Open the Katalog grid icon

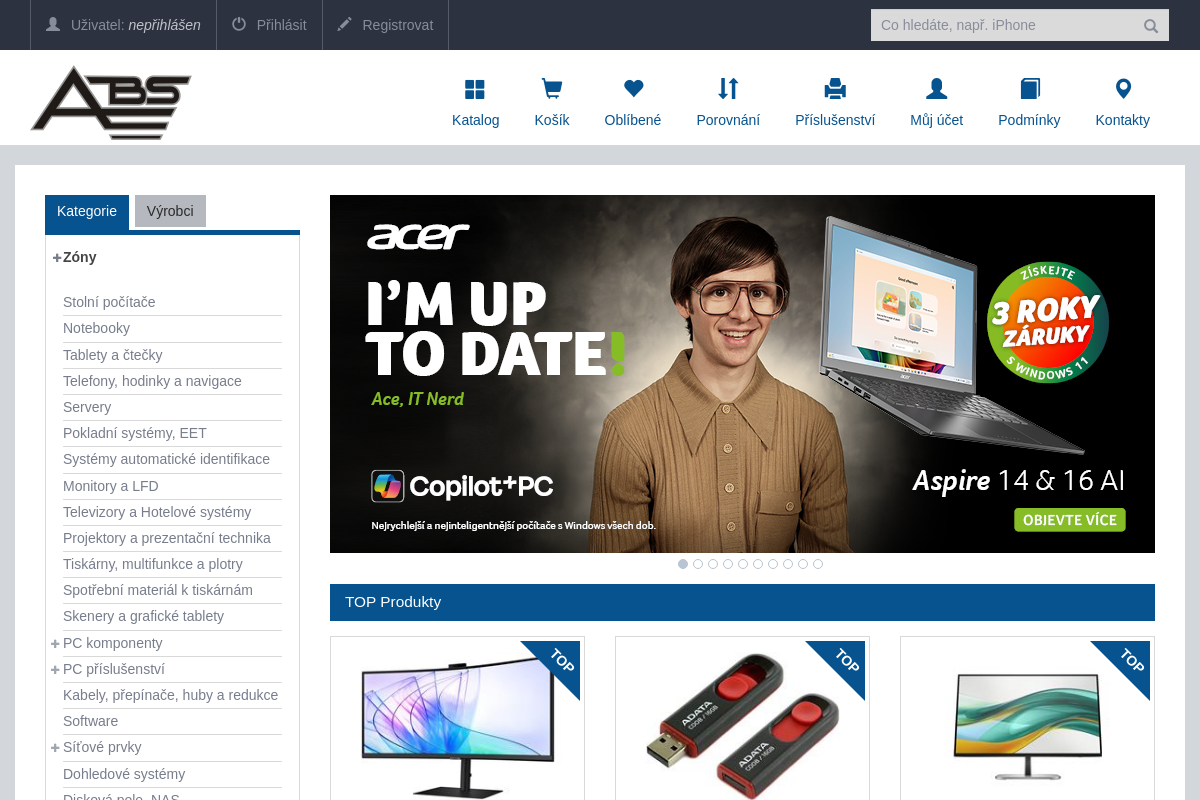pyautogui.click(x=475, y=90)
